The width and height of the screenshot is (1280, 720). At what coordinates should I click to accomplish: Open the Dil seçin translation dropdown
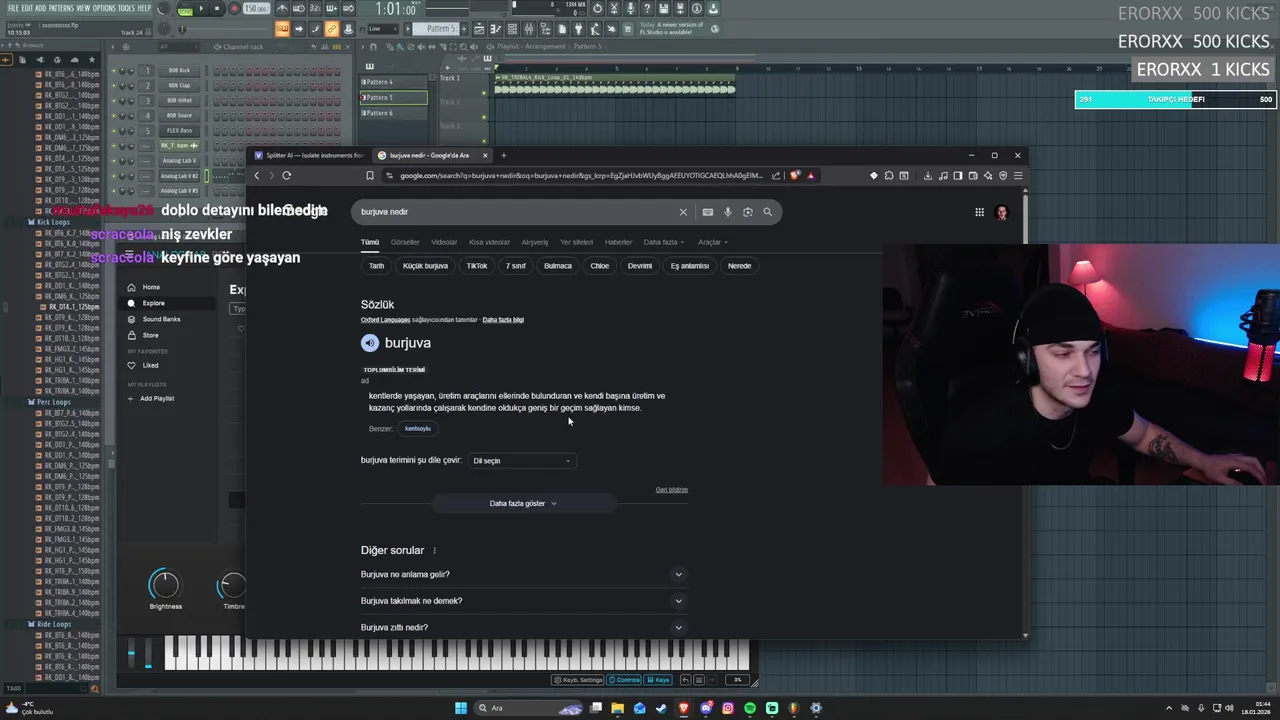[522, 461]
